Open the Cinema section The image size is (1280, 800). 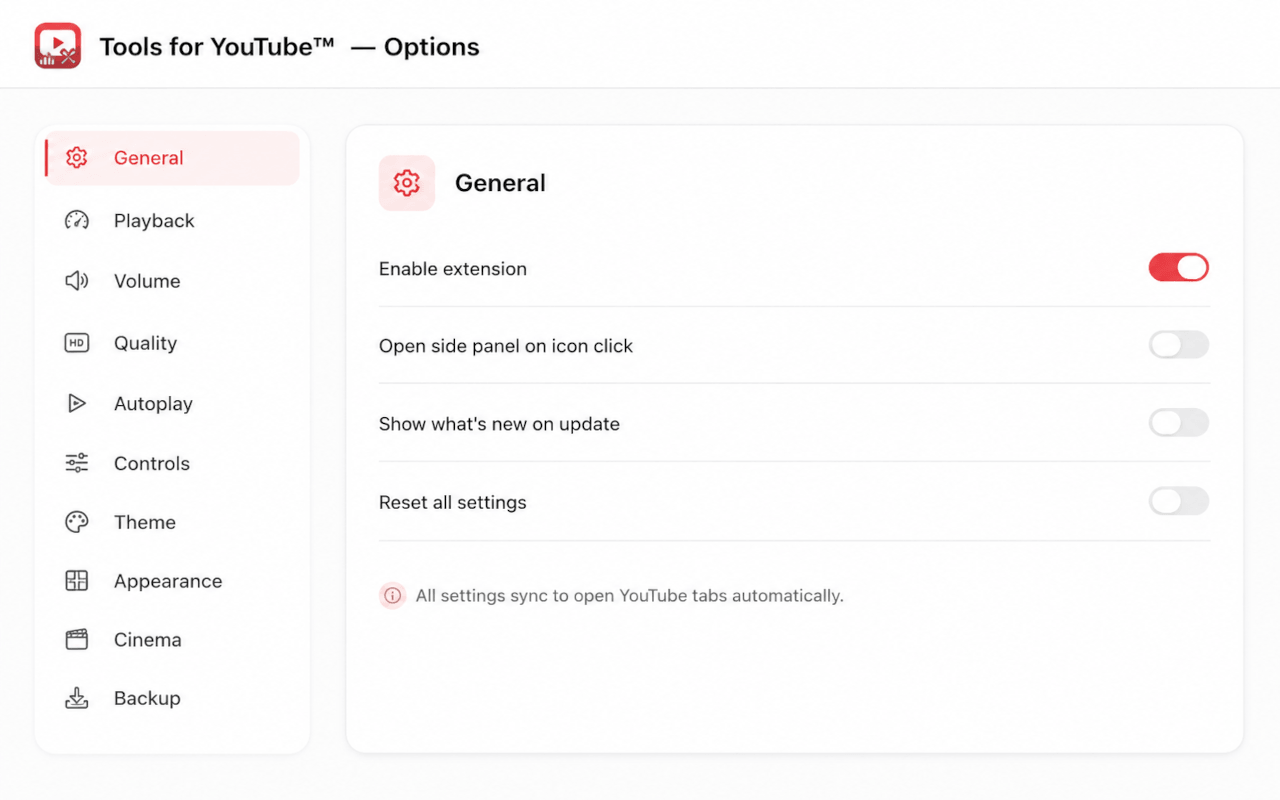(x=172, y=640)
